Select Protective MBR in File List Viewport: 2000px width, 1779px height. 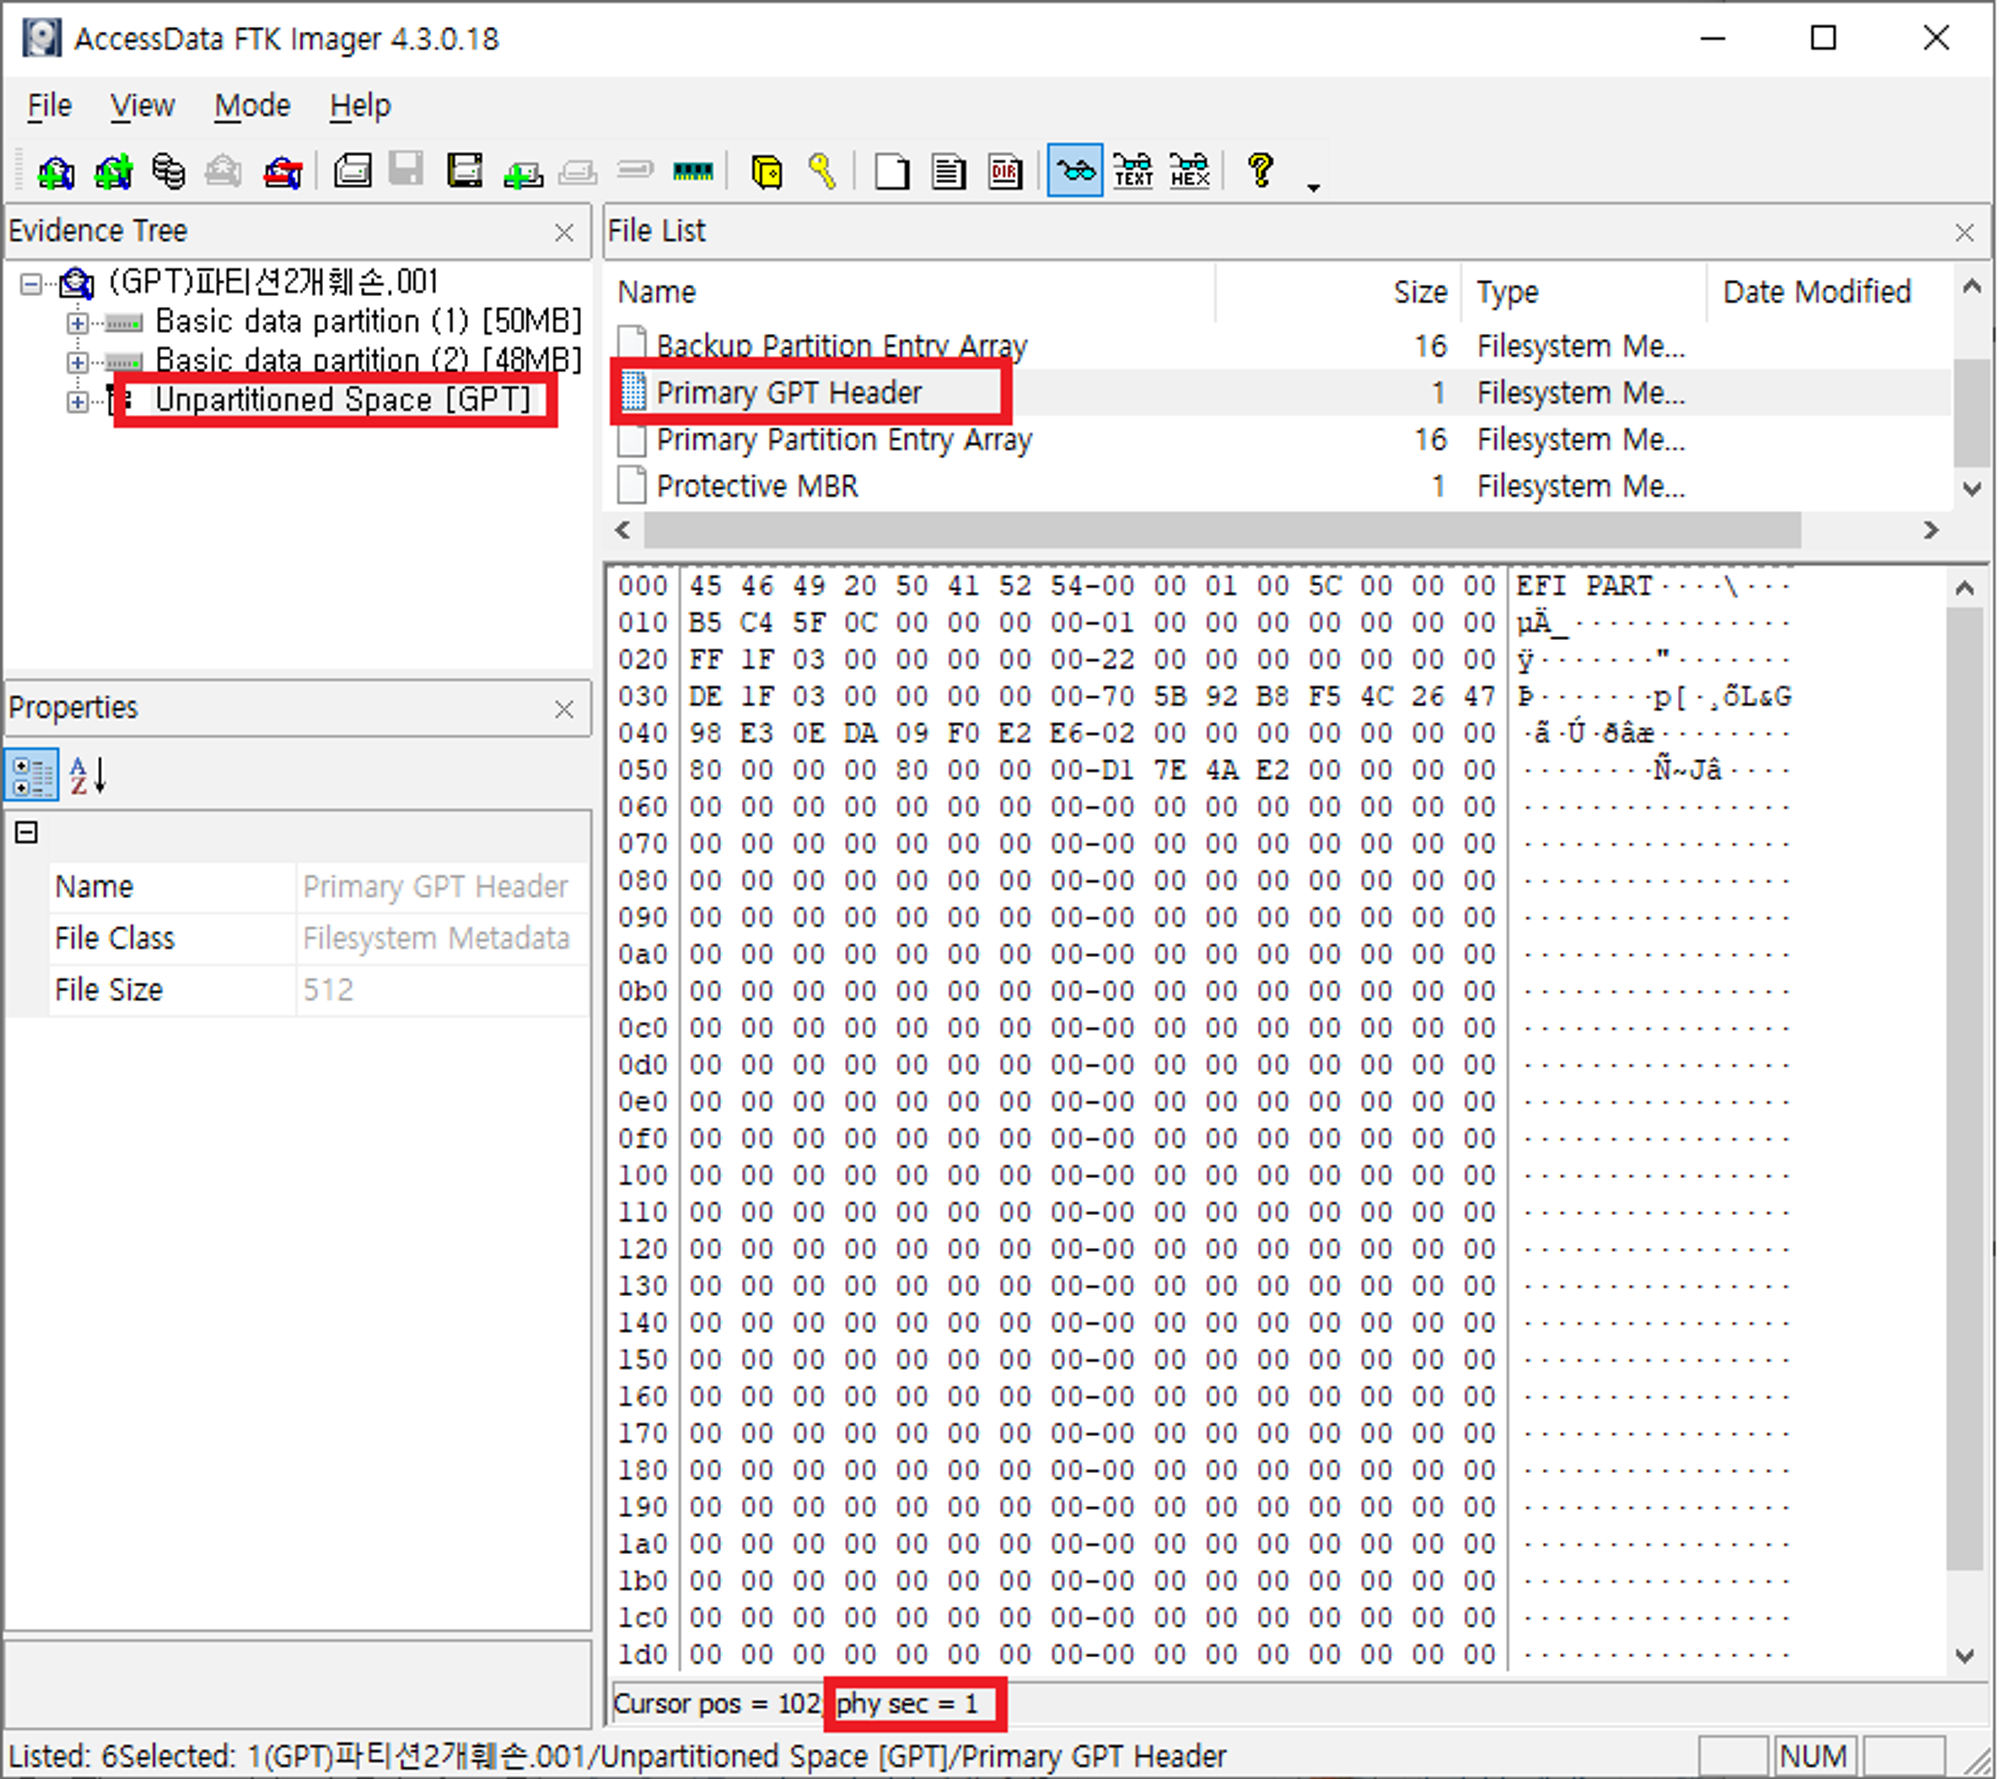pyautogui.click(x=757, y=486)
